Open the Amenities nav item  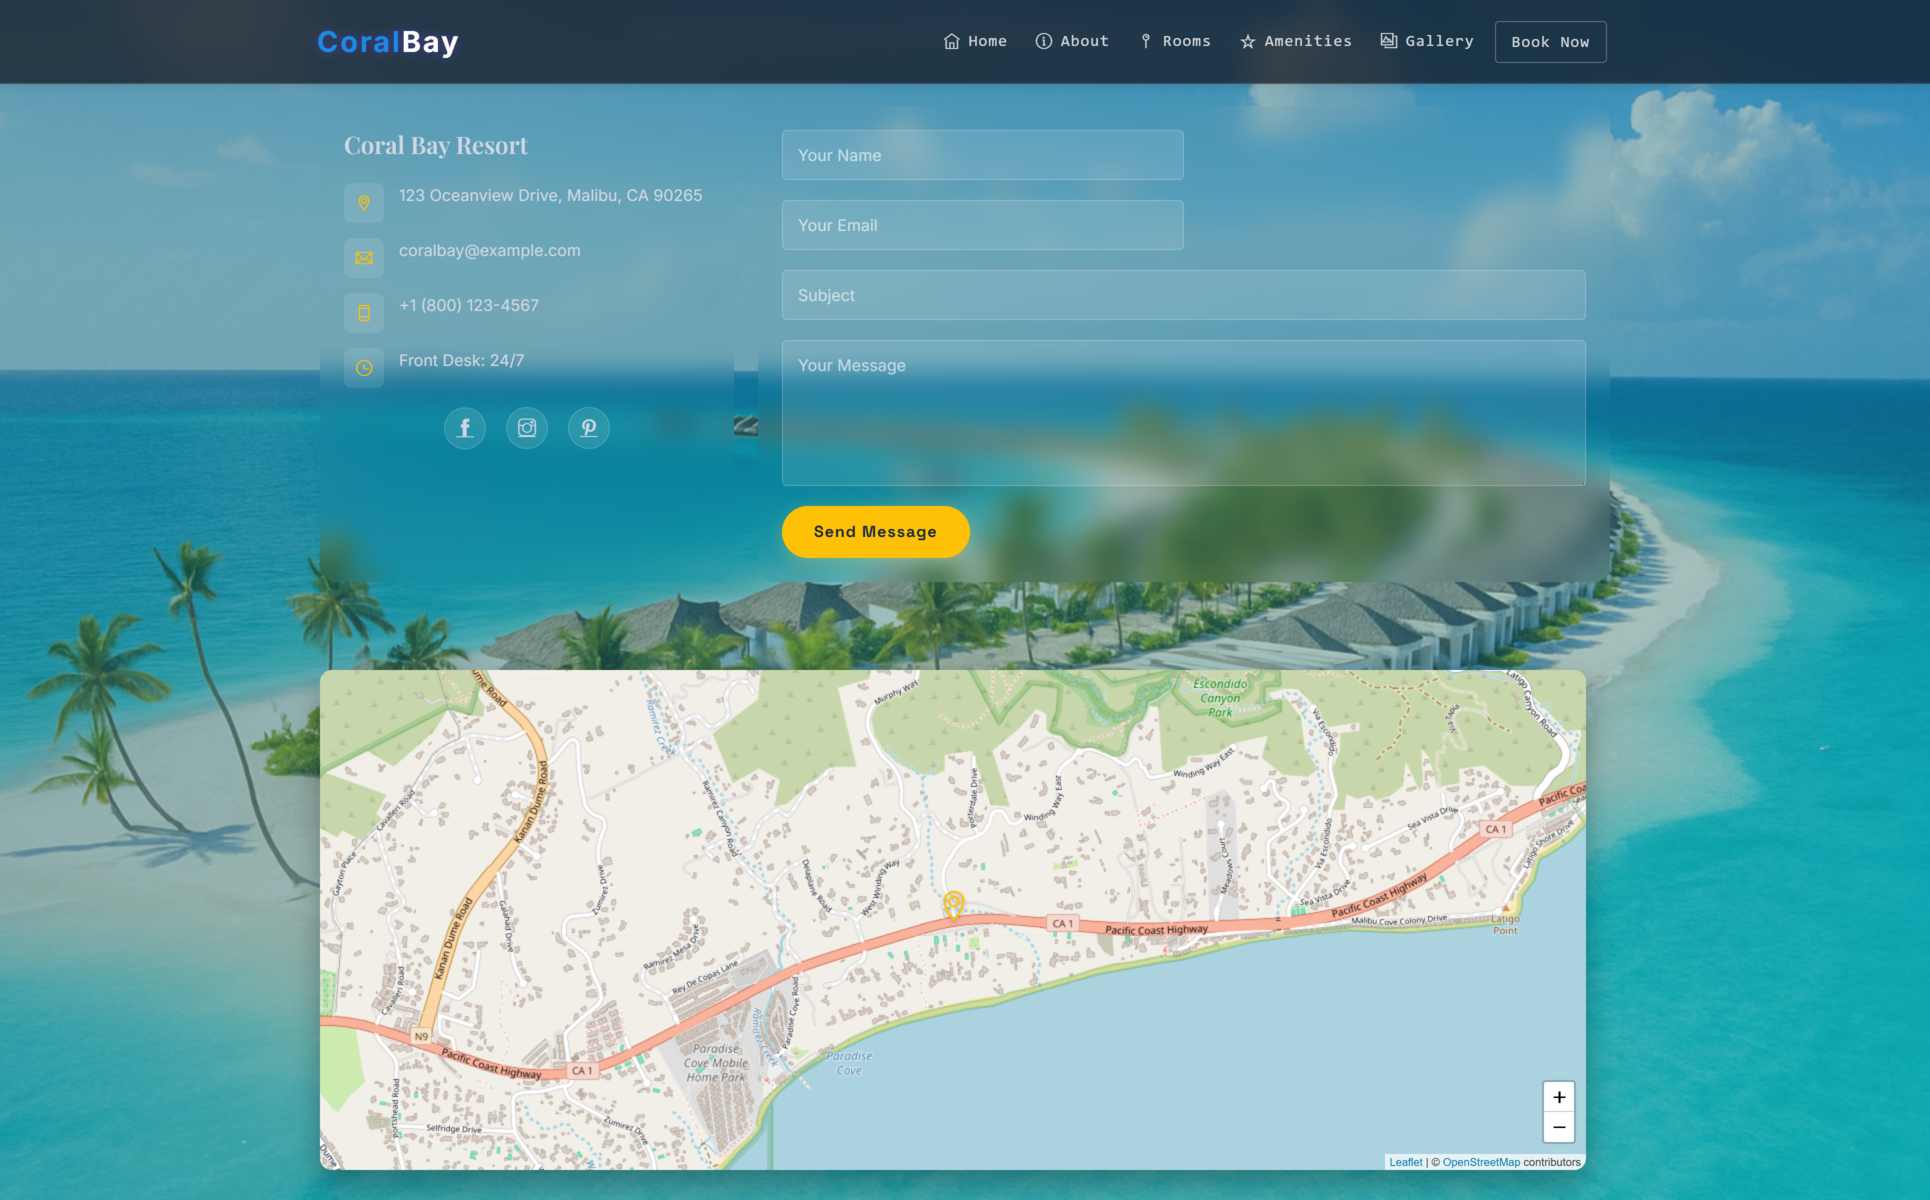[x=1296, y=41]
